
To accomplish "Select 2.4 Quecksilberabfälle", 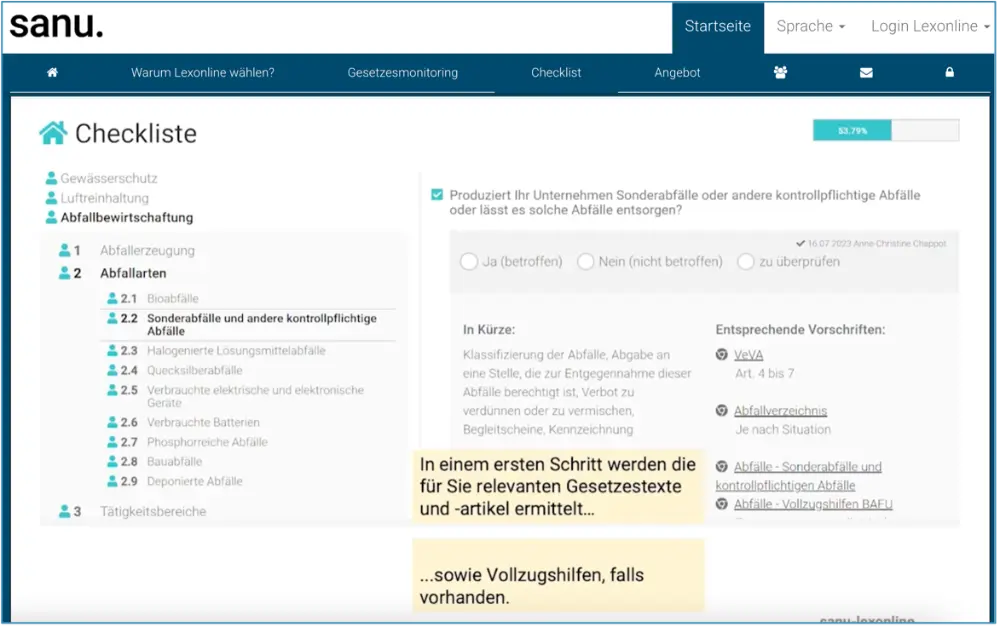I will [195, 370].
